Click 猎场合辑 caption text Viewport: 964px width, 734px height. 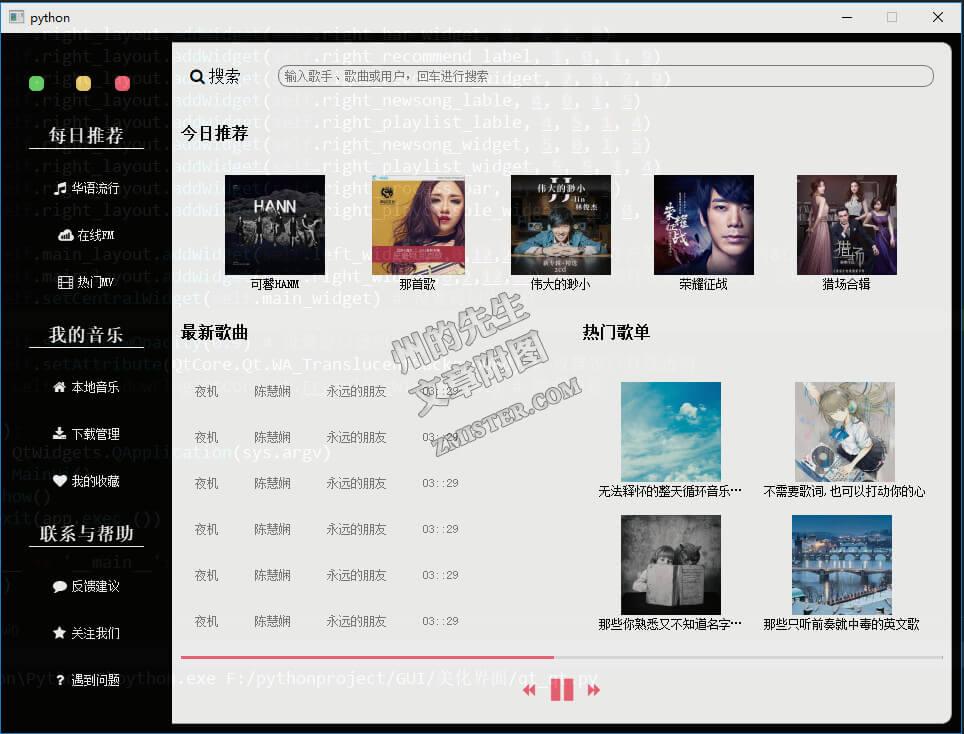tap(847, 284)
